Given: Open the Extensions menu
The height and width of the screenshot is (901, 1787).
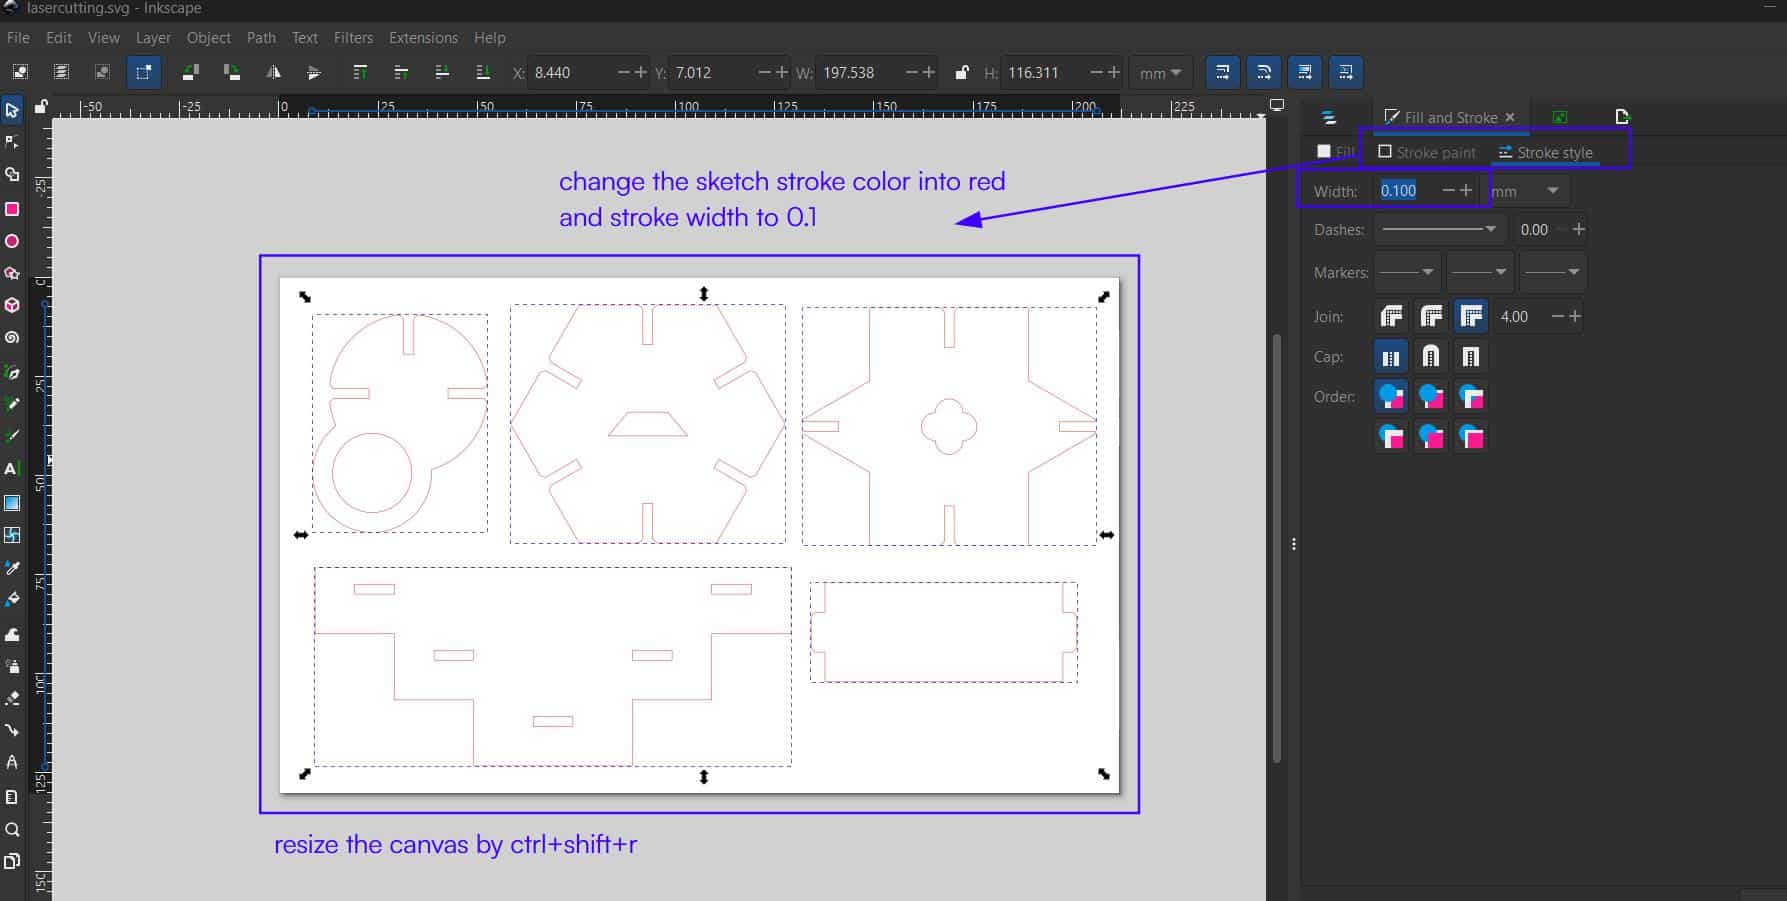Looking at the screenshot, I should click(422, 38).
